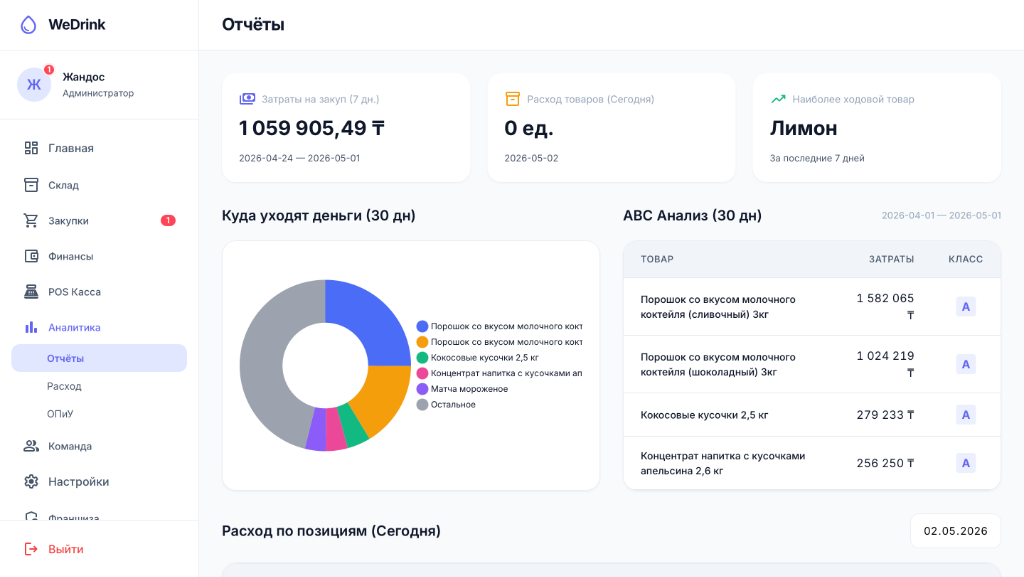Screen dimensions: 1024x577
Task: Go to Команда section
Action: [x=99, y=446]
